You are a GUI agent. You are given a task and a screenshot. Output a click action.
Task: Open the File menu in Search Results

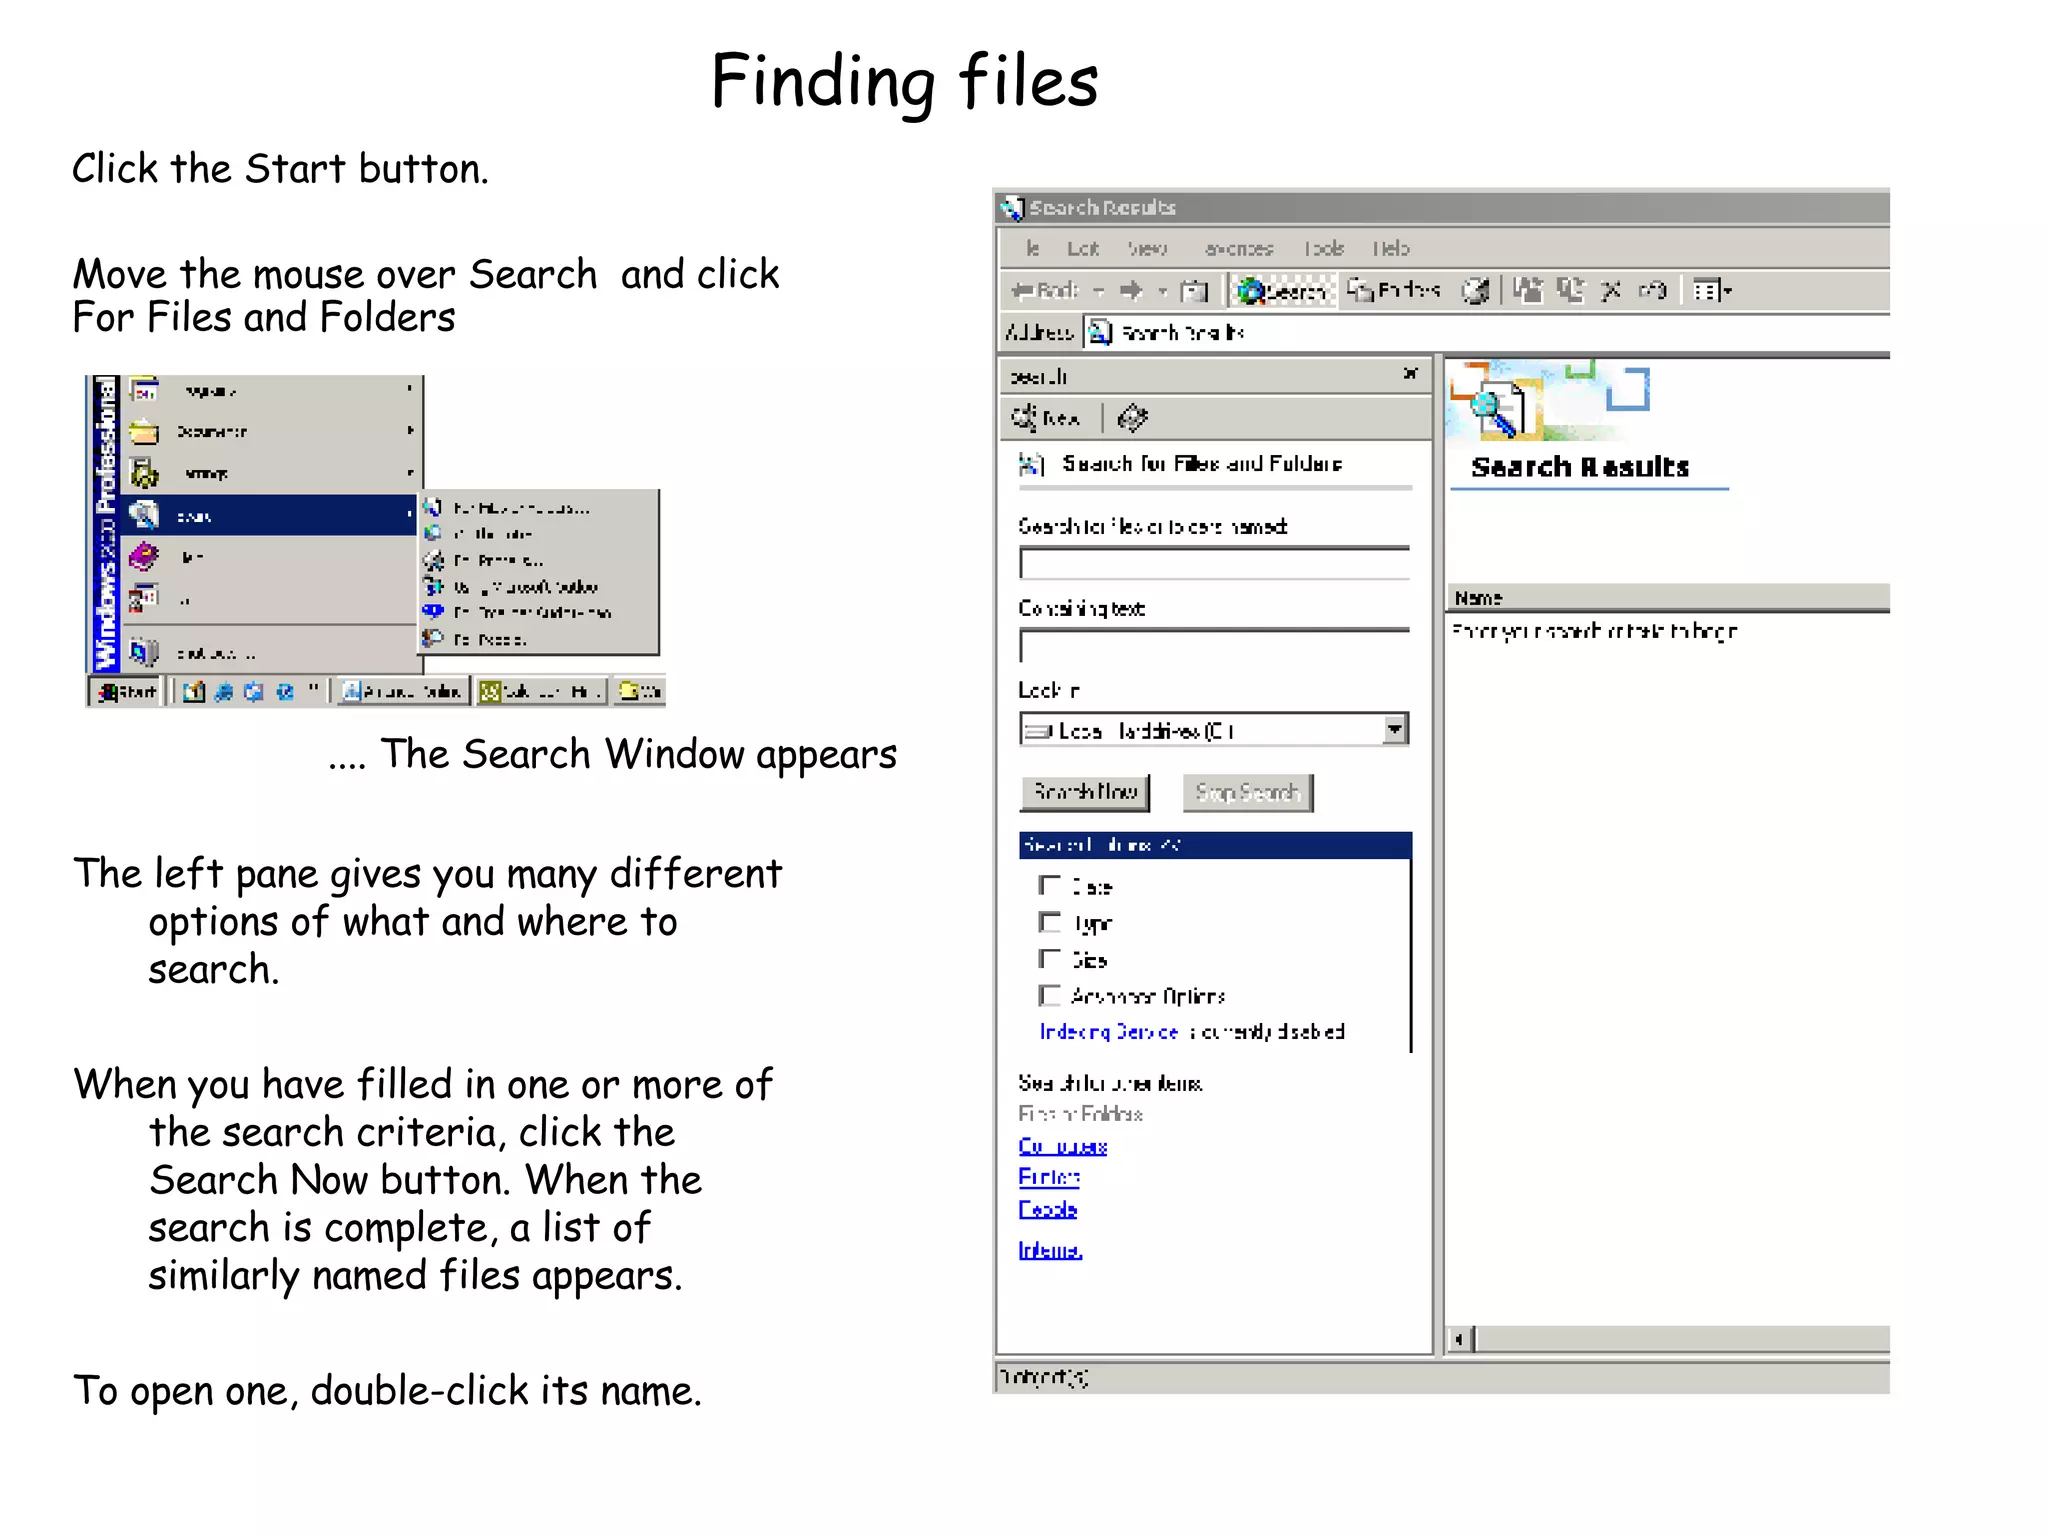point(1032,248)
